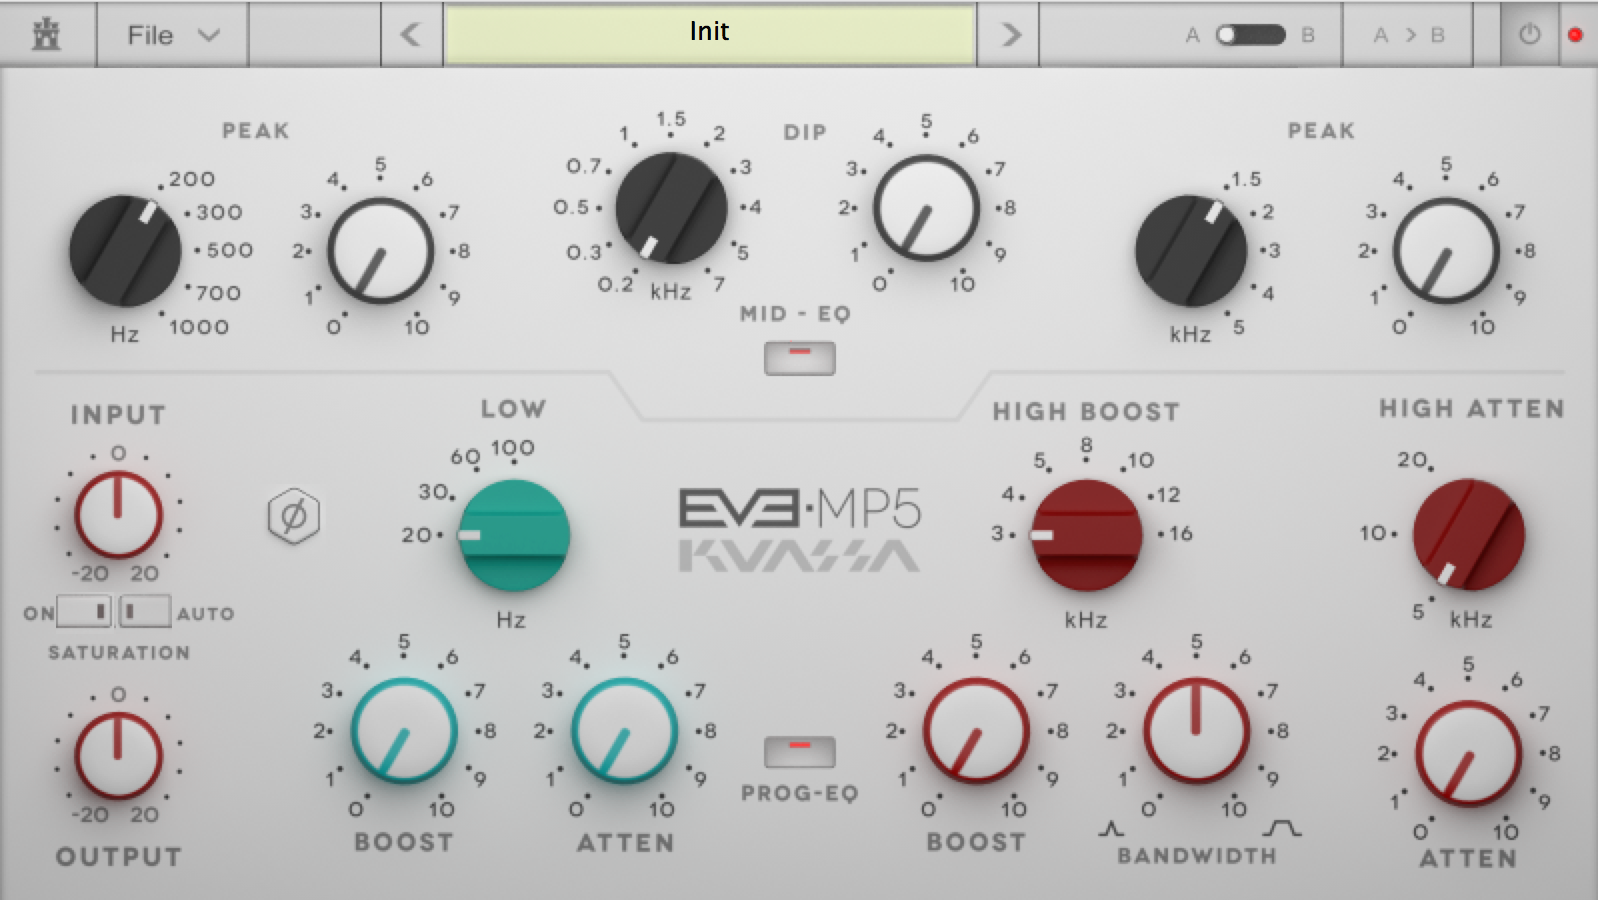Open the Init preset name list
The width and height of the screenshot is (1598, 900).
709,35
